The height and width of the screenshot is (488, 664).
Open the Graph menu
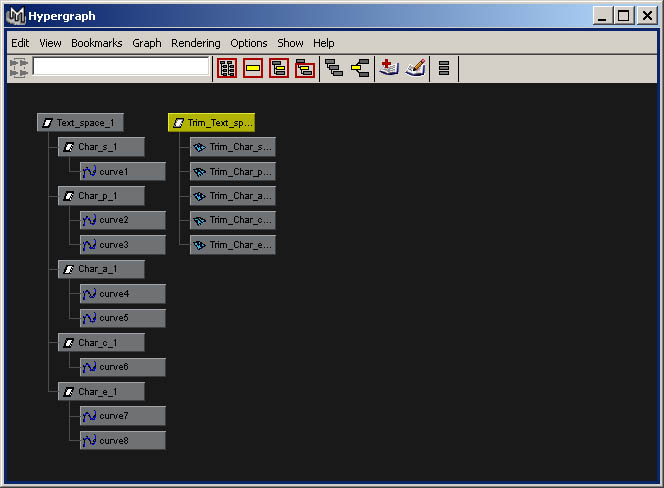click(147, 43)
